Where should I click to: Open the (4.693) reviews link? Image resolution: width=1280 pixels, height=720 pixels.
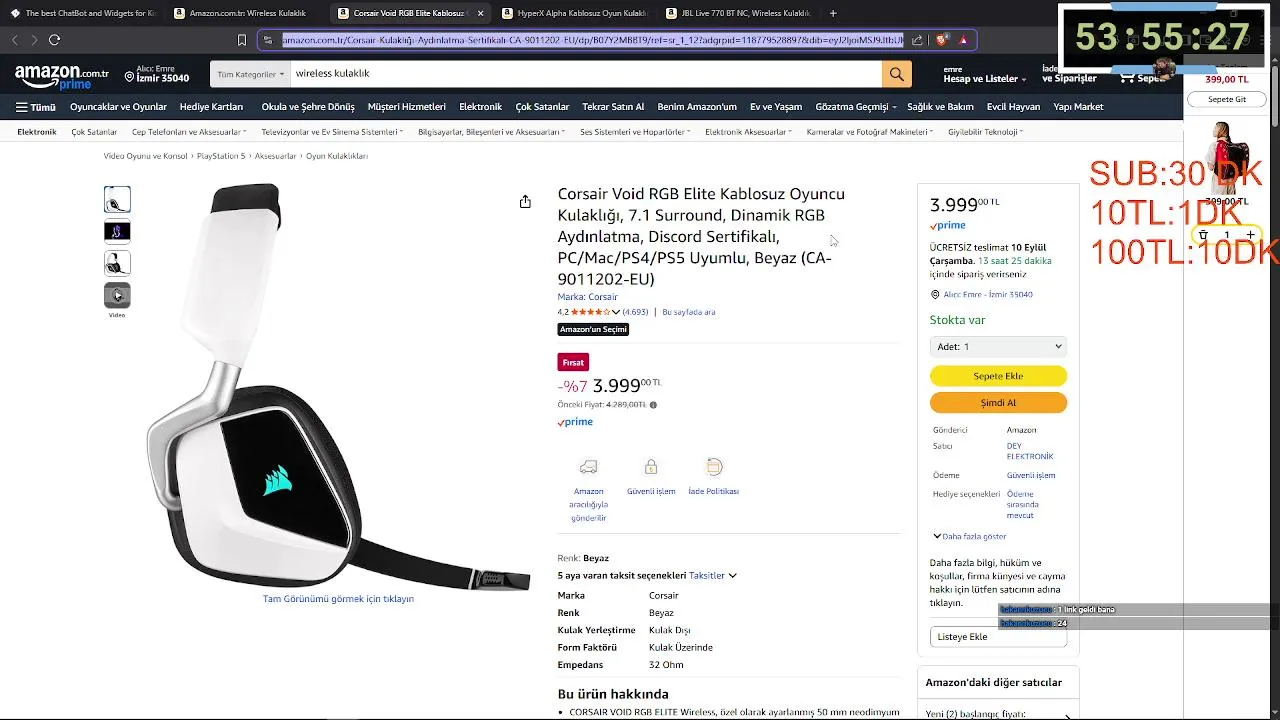pyautogui.click(x=635, y=312)
